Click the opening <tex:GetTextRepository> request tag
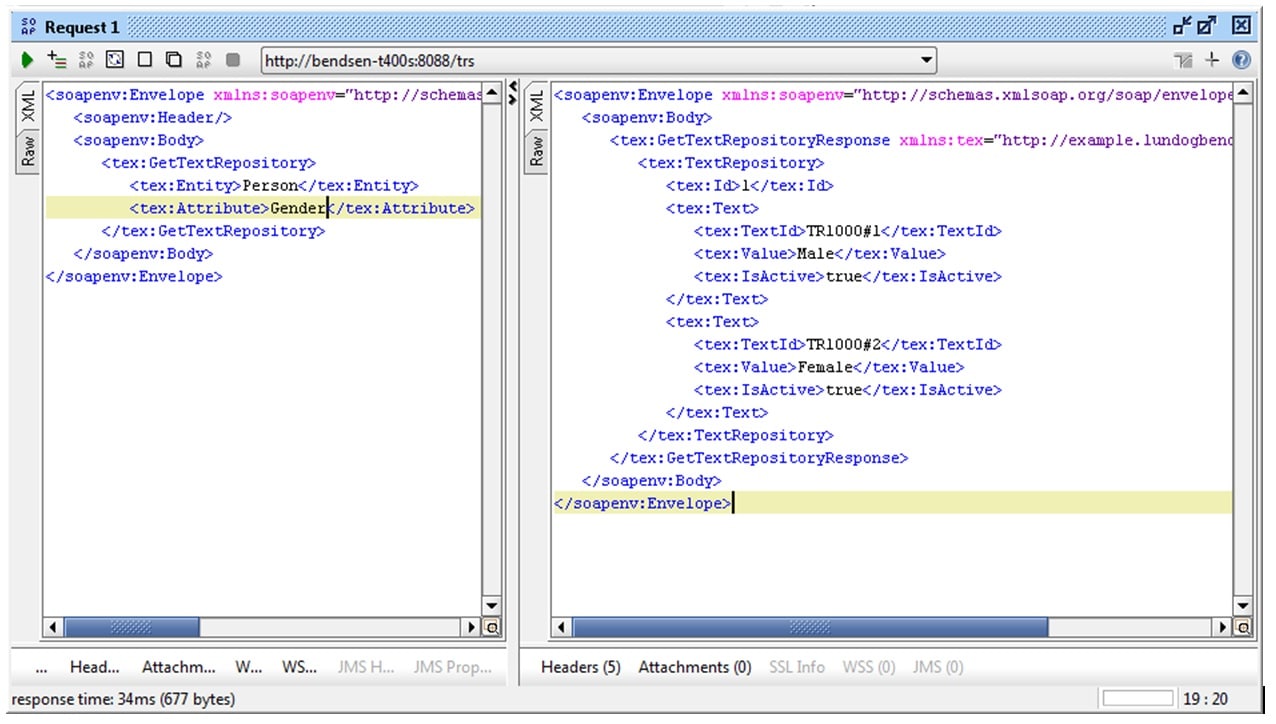Image resolution: width=1276 pixels, height=724 pixels. pyautogui.click(x=208, y=162)
